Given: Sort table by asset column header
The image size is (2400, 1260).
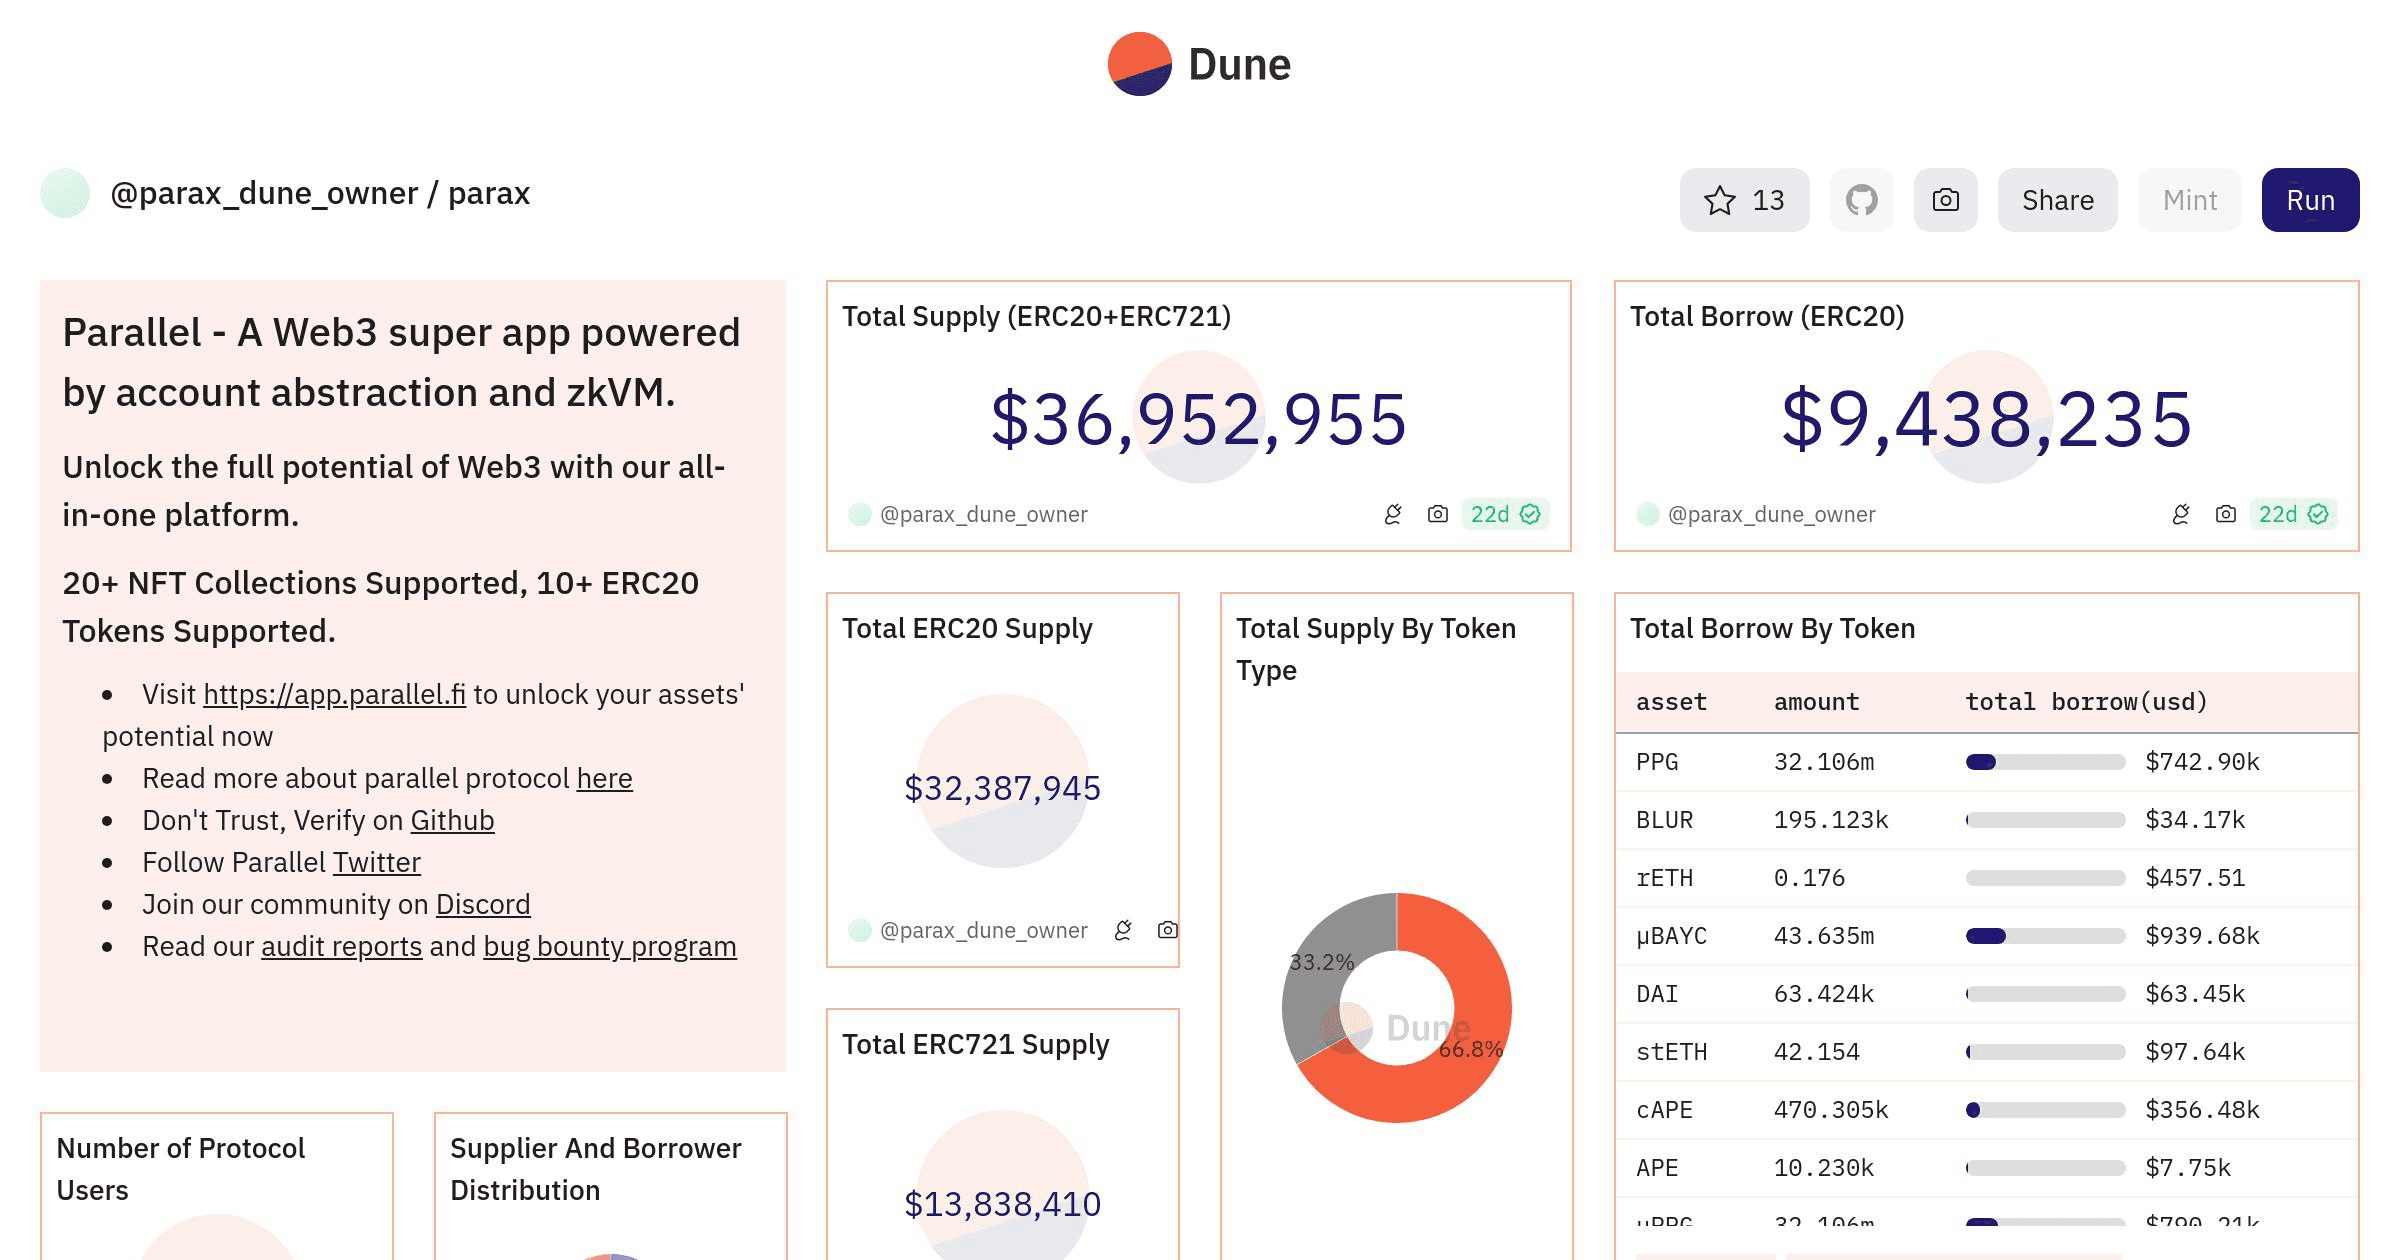Looking at the screenshot, I should tap(1671, 702).
